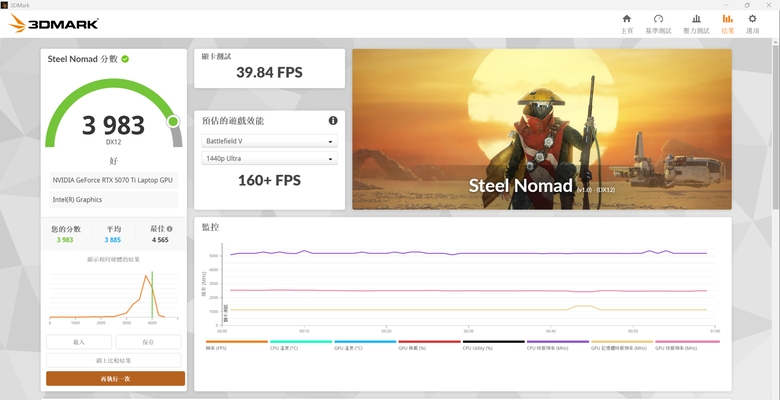780x400 pixels.
Task: Click the 保存 save button
Action: (x=148, y=342)
